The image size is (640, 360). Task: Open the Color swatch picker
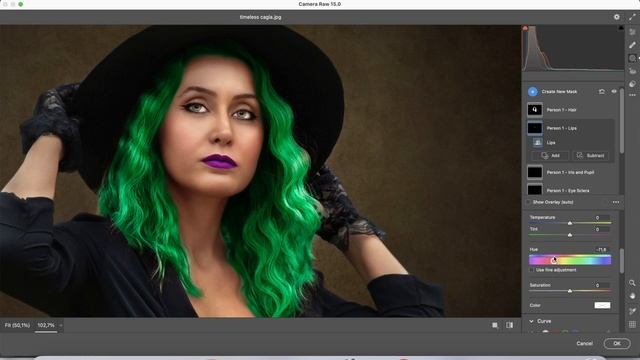(x=602, y=305)
